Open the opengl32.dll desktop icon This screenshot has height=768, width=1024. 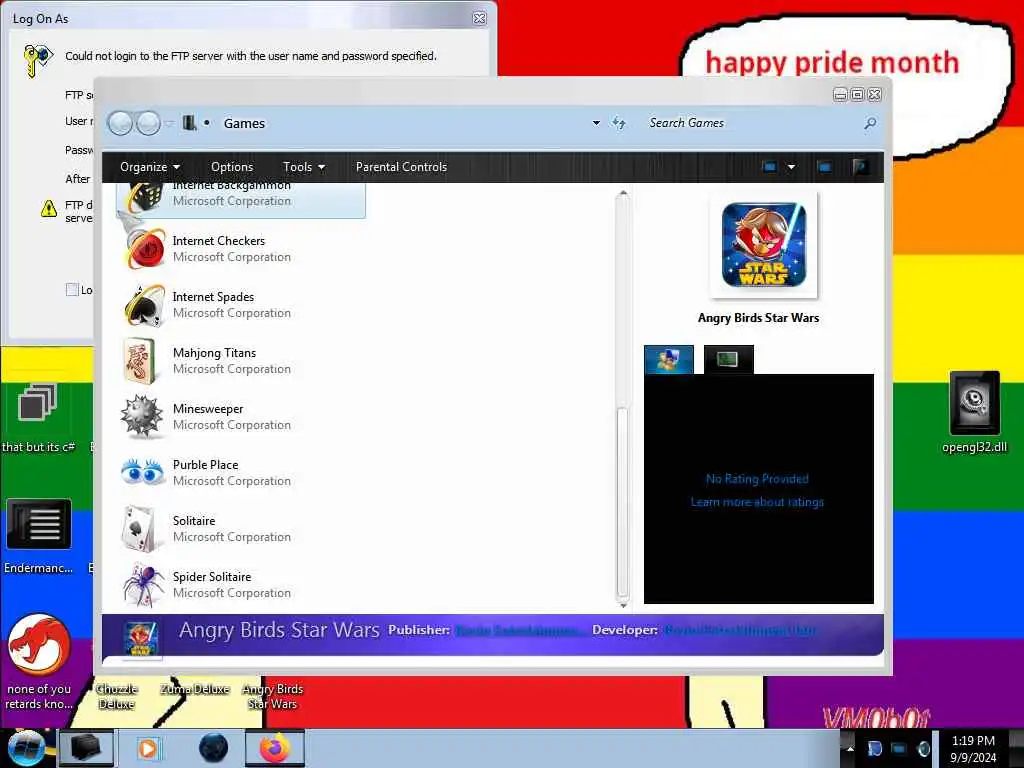coord(974,412)
